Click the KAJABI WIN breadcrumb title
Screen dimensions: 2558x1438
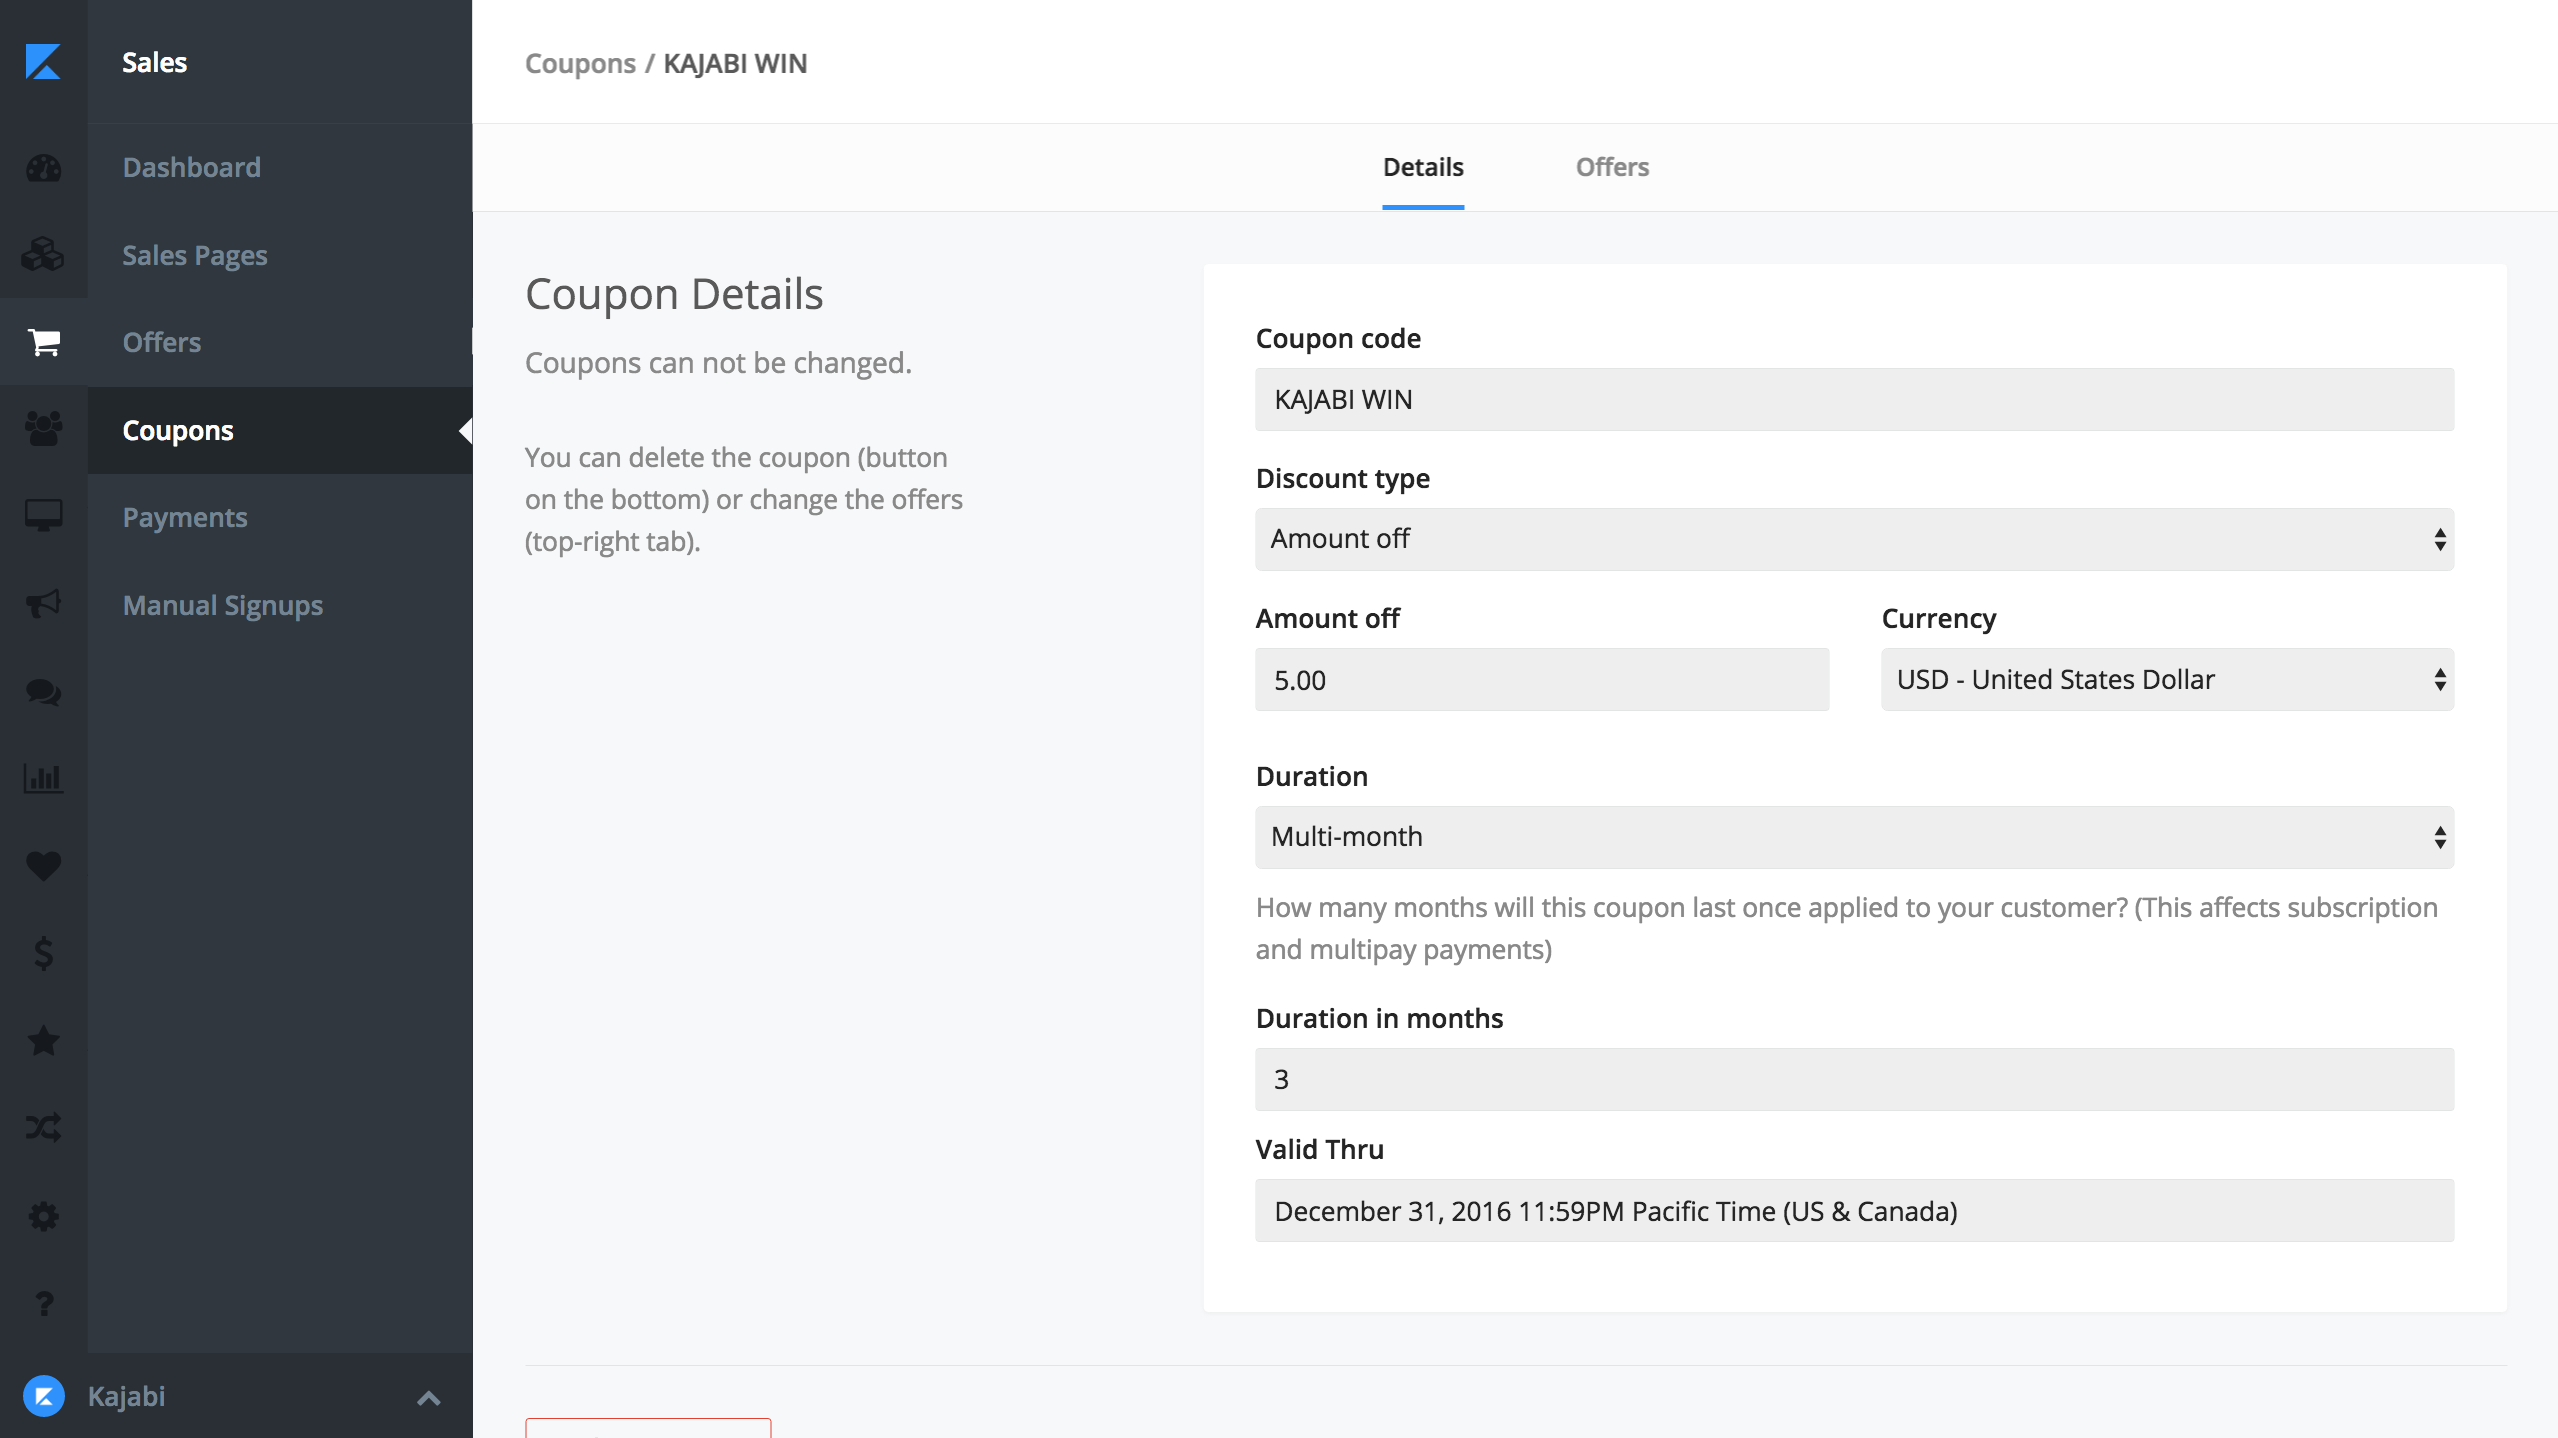(x=735, y=63)
